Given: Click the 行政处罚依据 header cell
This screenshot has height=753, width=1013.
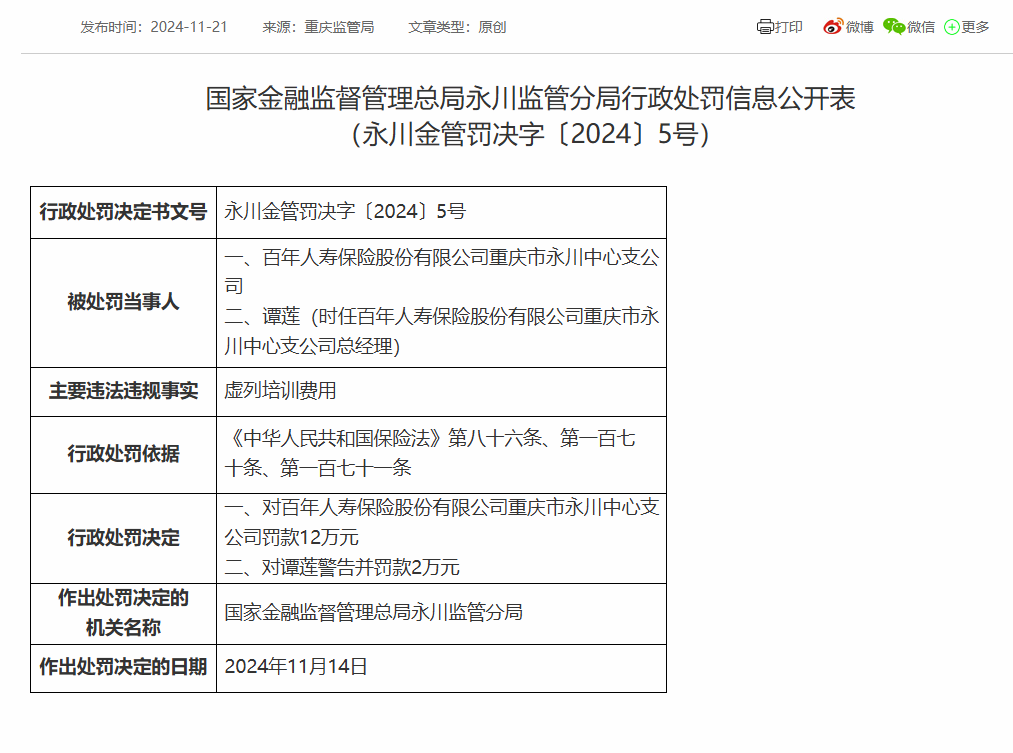Looking at the screenshot, I should point(123,455).
